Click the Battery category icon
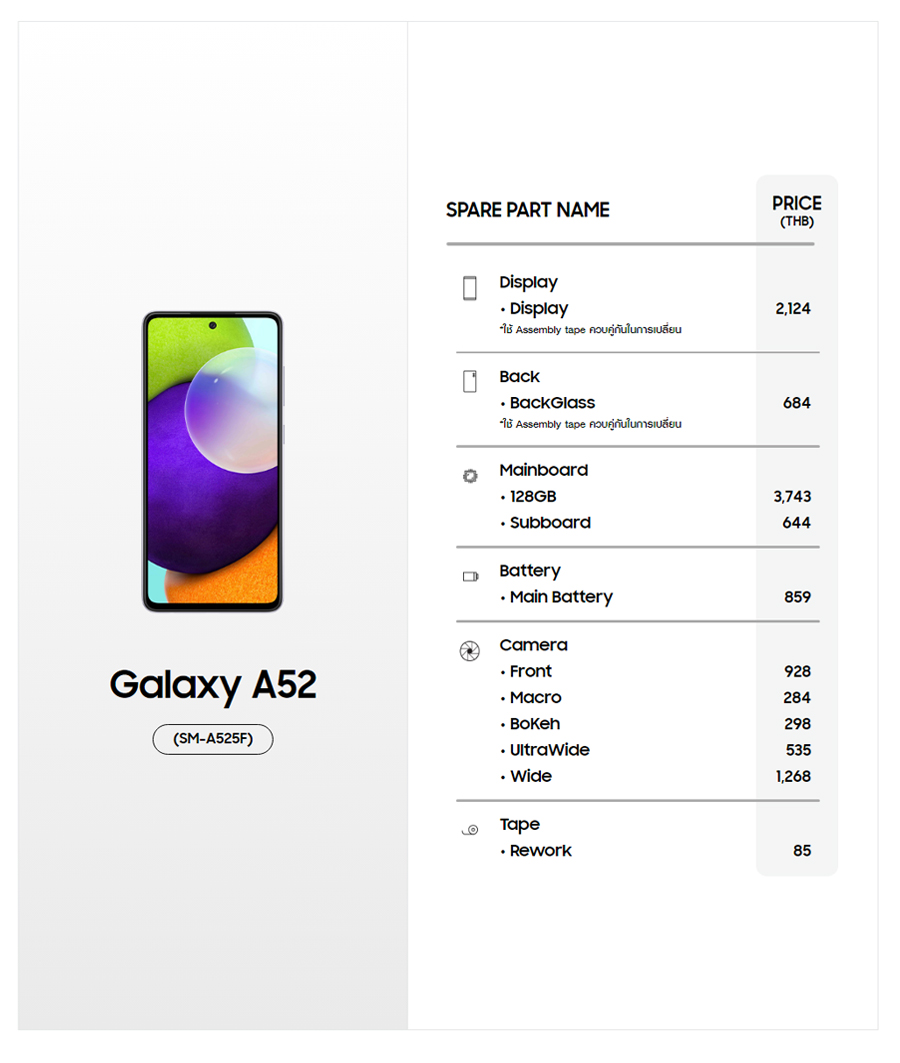900x1063 pixels. pyautogui.click(x=470, y=576)
